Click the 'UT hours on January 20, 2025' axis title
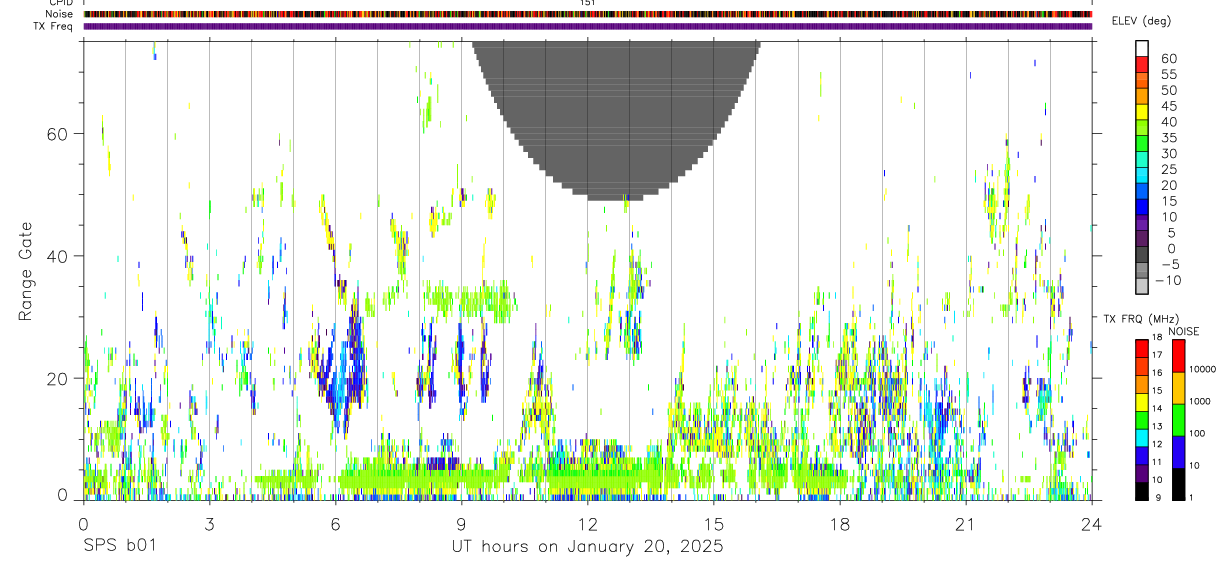The width and height of the screenshot is (1228, 567). pos(586,547)
